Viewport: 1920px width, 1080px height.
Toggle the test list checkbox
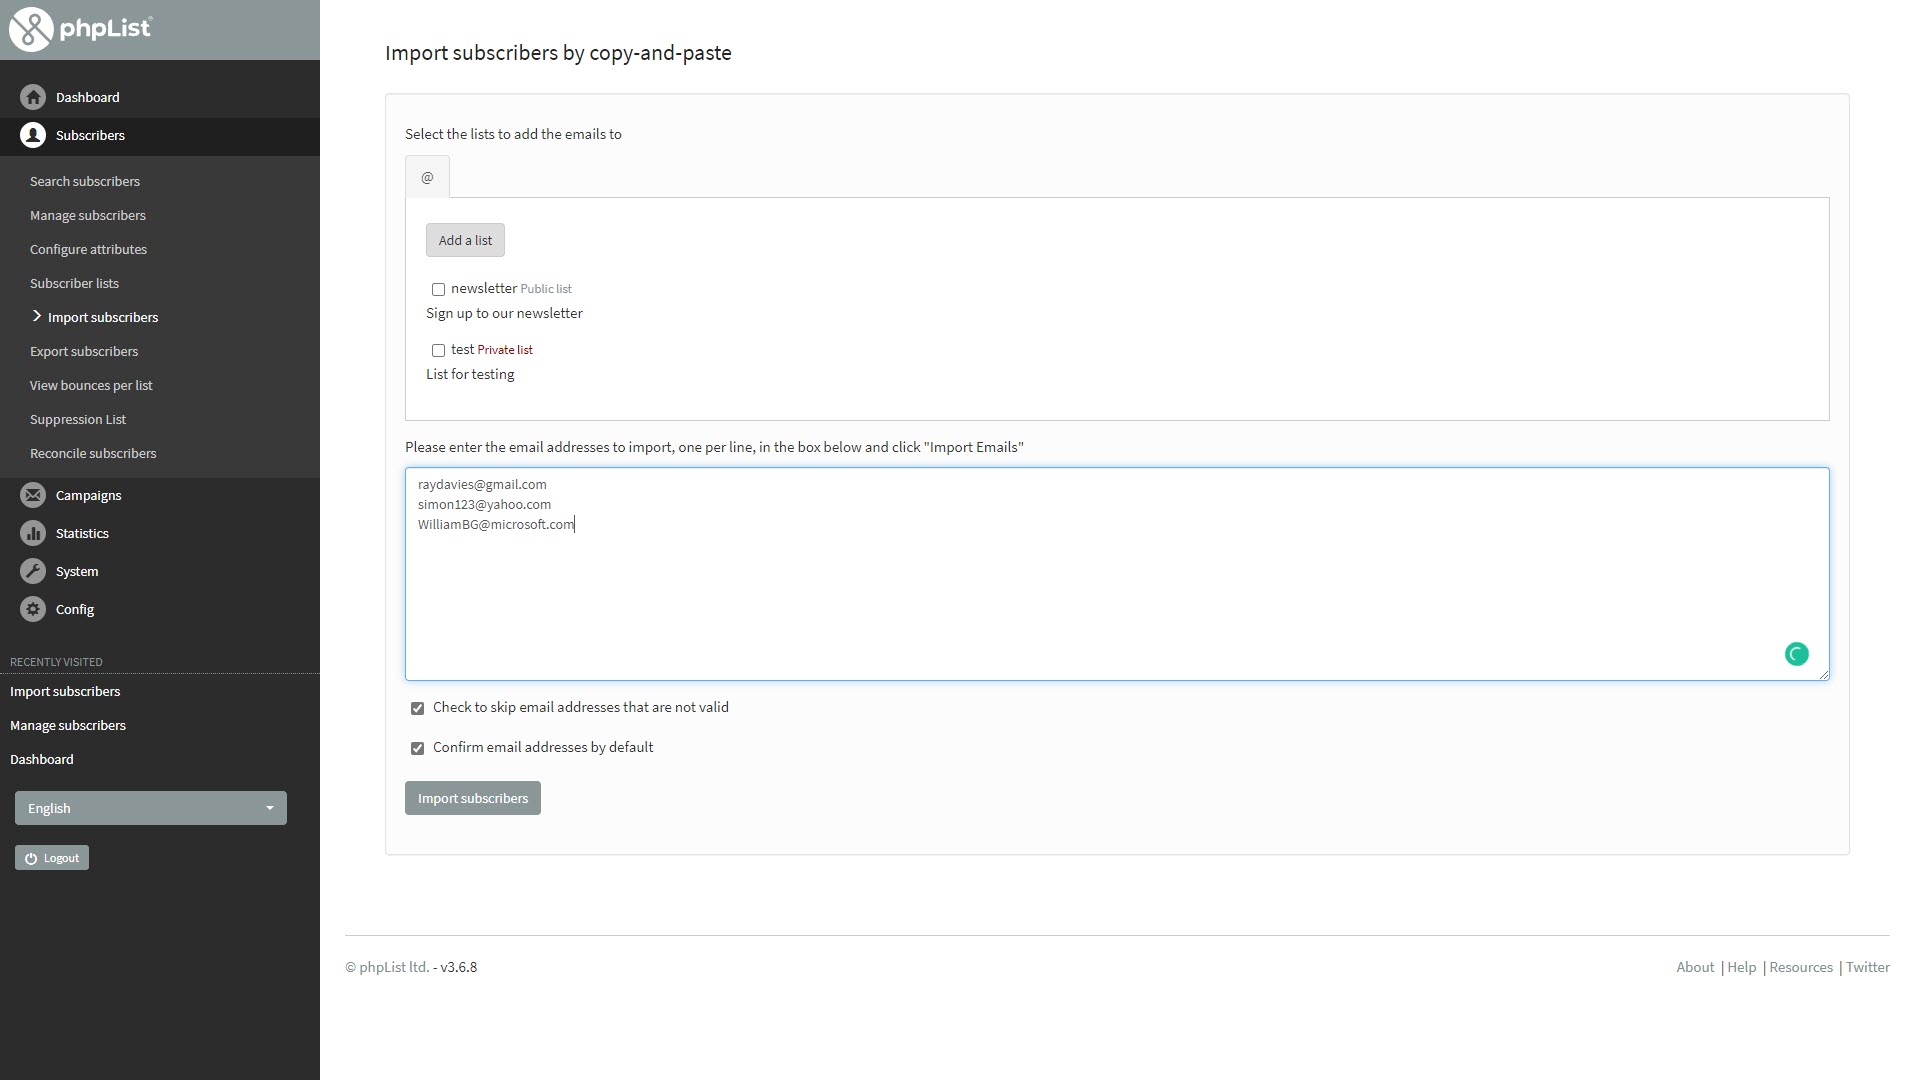(x=438, y=350)
